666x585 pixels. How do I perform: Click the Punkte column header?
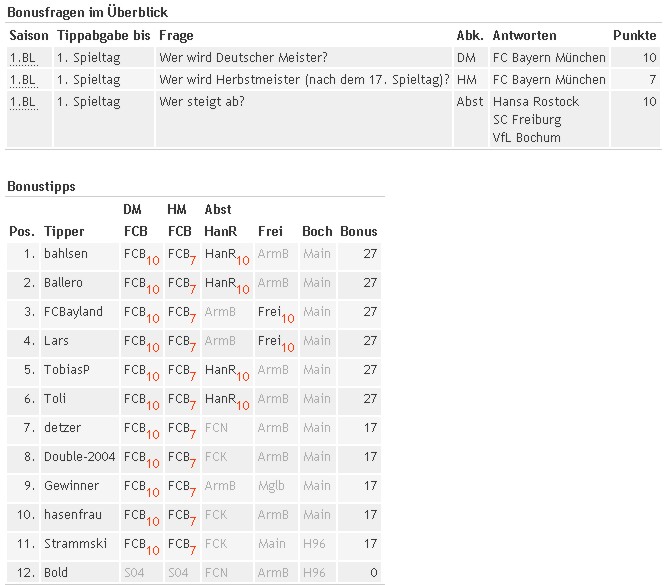[635, 35]
